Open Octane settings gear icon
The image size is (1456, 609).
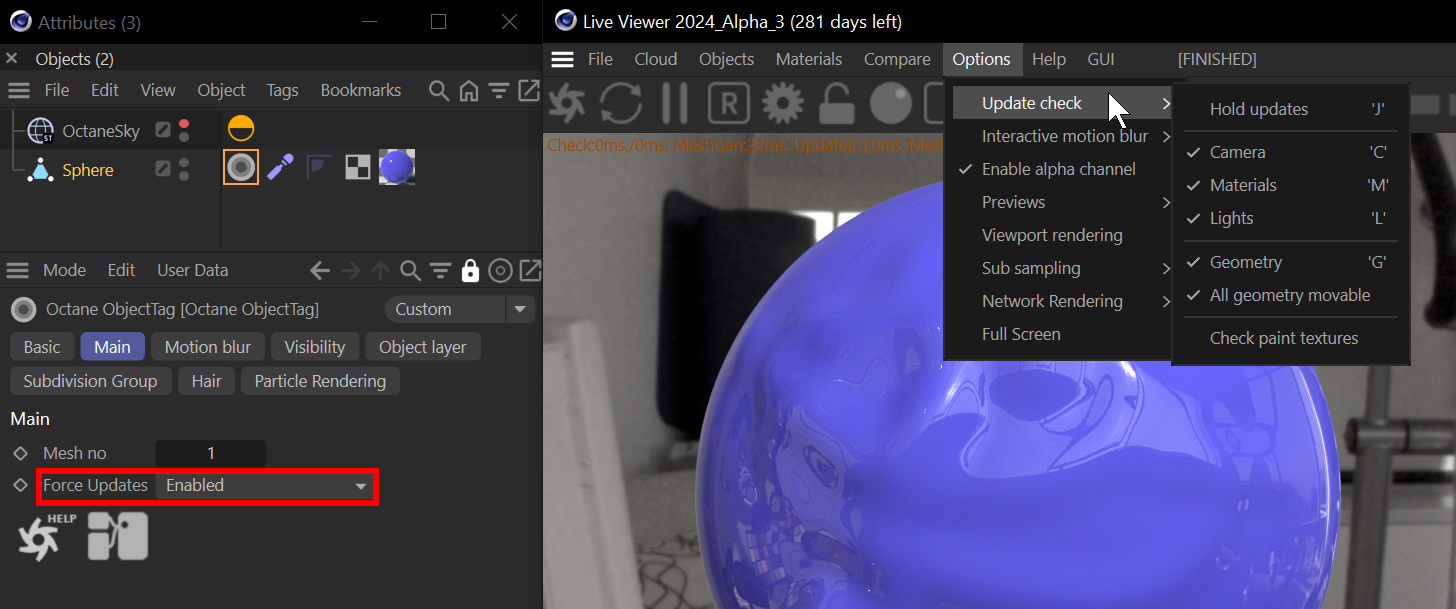782,103
